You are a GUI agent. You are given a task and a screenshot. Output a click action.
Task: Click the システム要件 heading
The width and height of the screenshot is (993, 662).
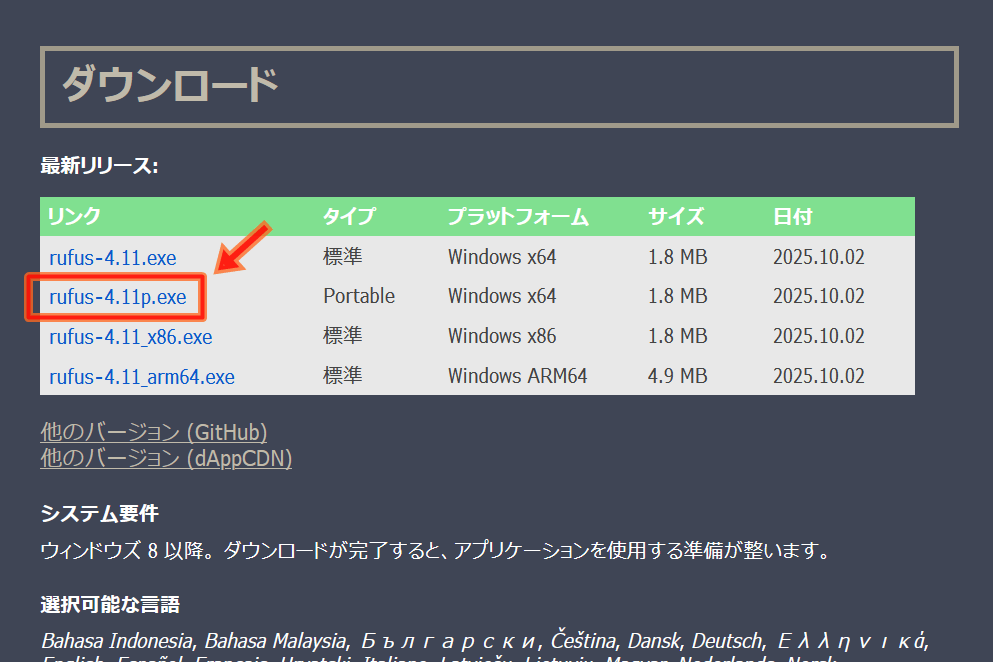tap(99, 514)
